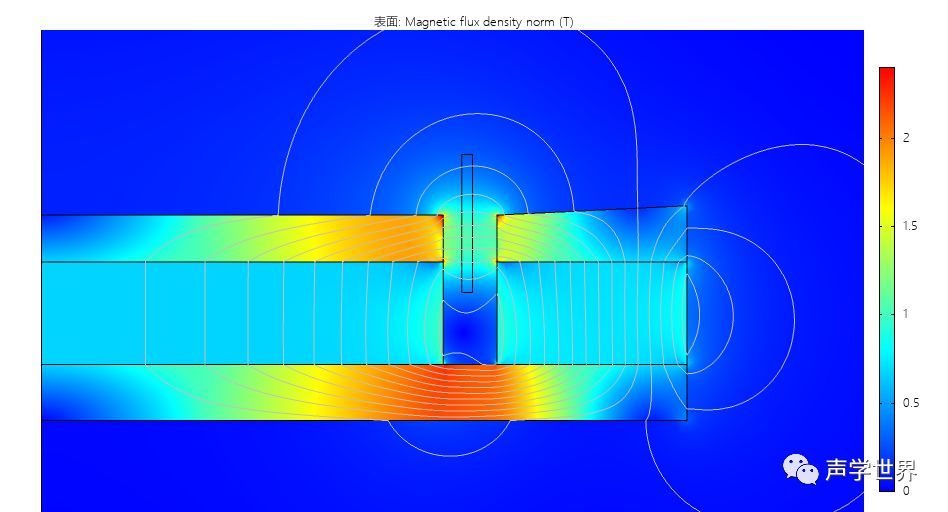Click the "1.5" tick label on the color legend
The image size is (948, 512).
(x=910, y=226)
